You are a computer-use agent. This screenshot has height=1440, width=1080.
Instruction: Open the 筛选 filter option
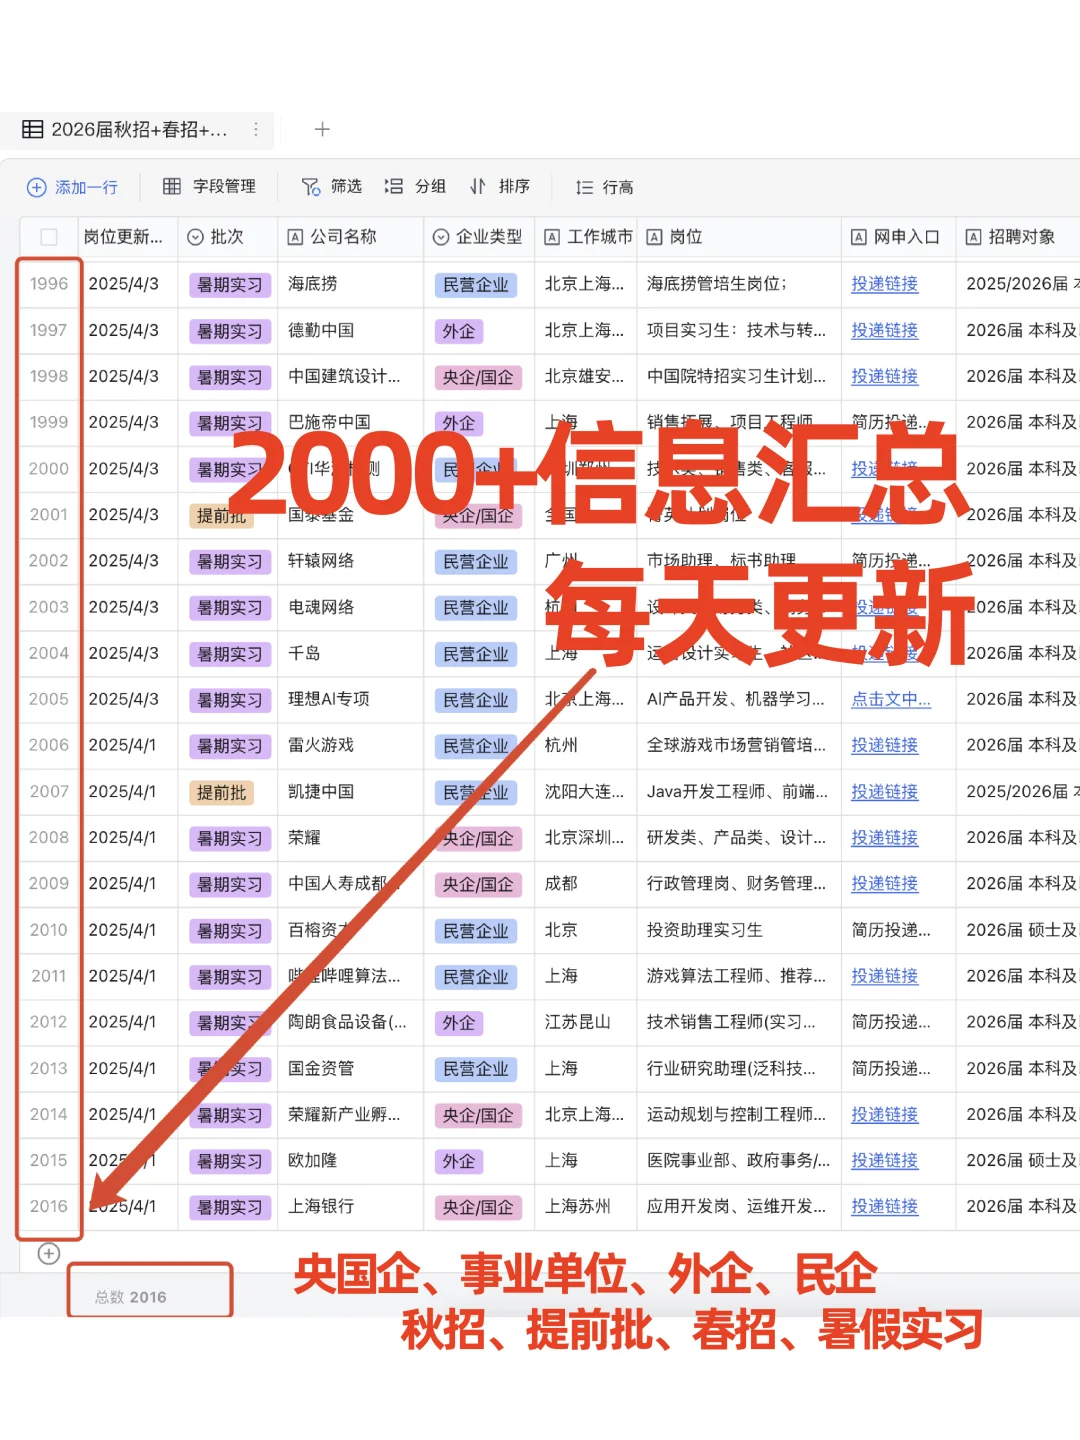coord(331,187)
